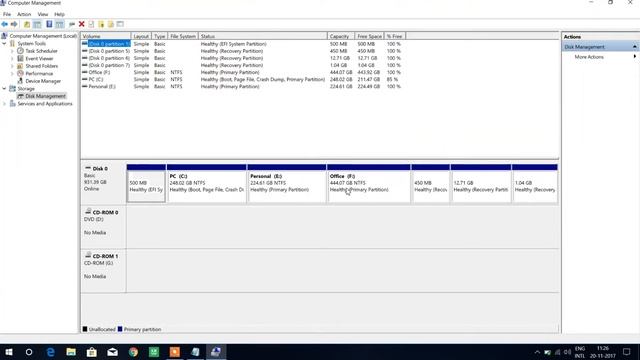Click the CD-ROM 1 label box
640x360 pixels.
pos(103,271)
